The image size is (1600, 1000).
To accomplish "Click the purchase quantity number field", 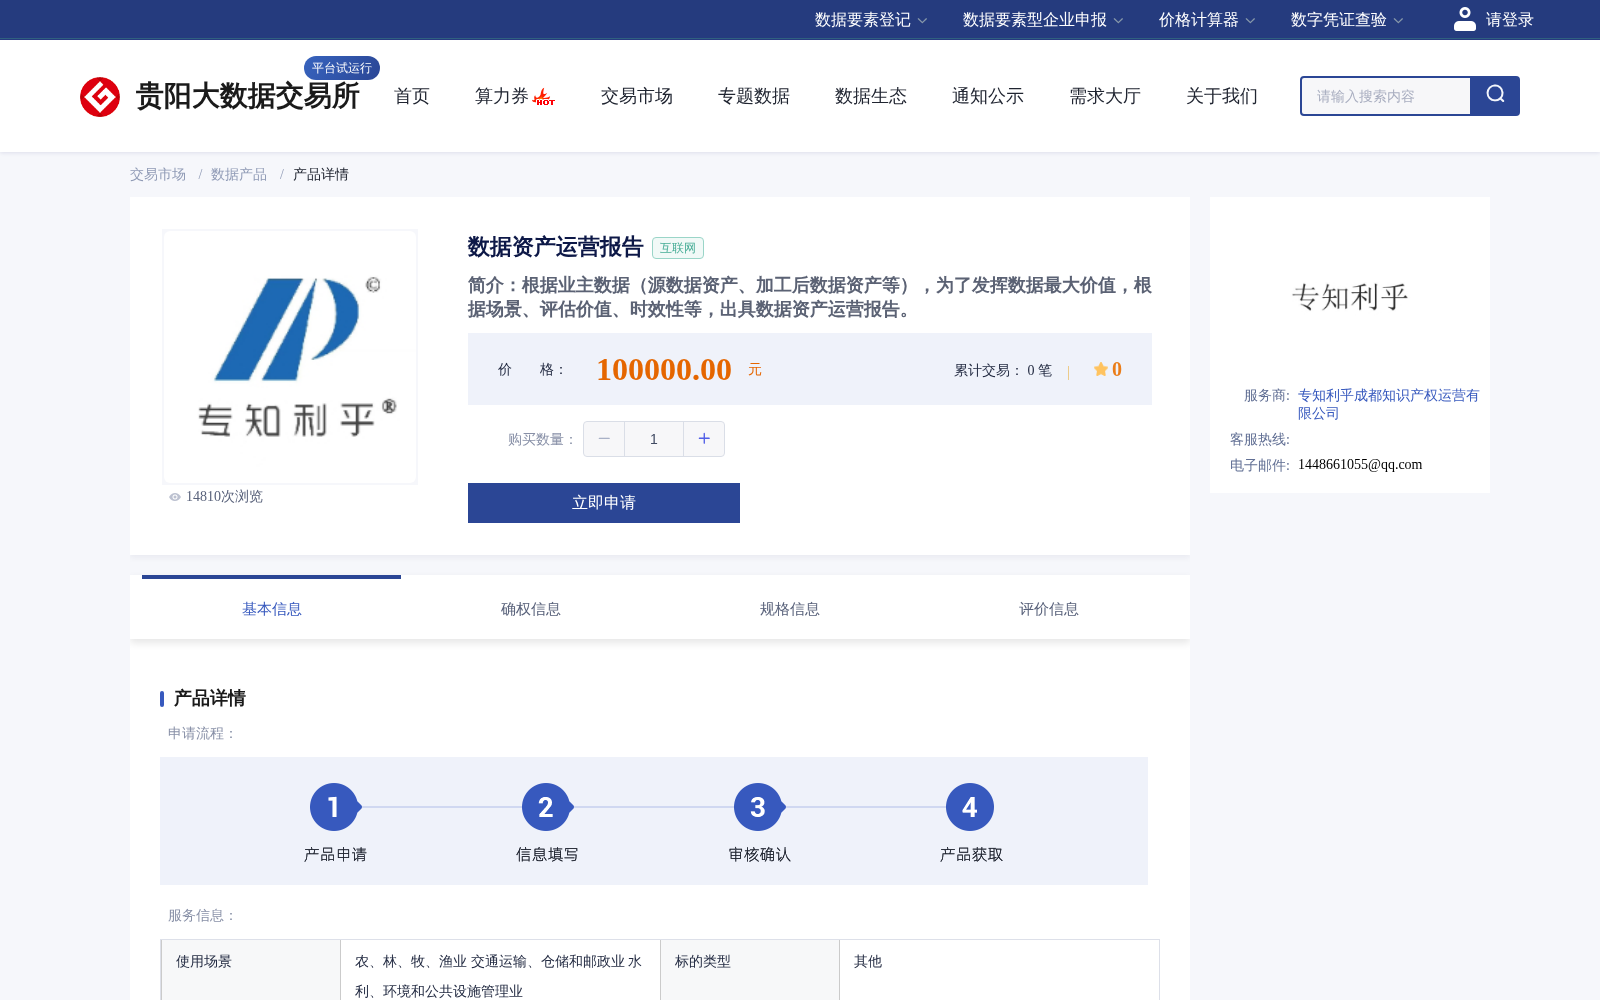I will point(654,439).
